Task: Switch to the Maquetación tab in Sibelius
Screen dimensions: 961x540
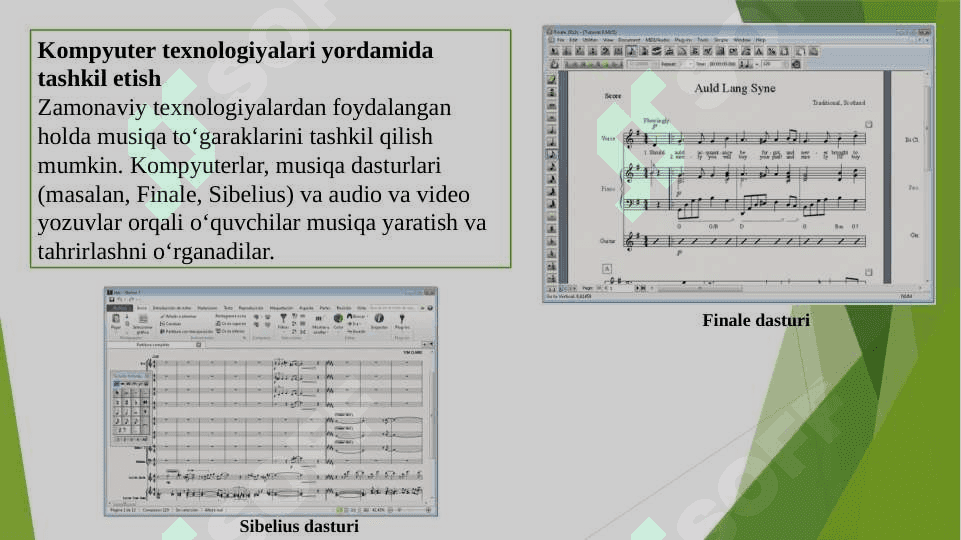Action: tap(281, 308)
